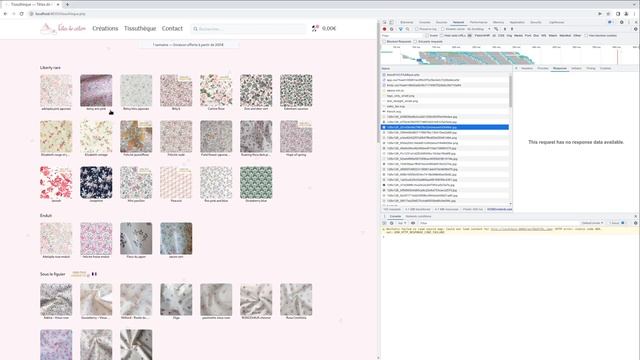Open the Créations menu link

pos(105,29)
